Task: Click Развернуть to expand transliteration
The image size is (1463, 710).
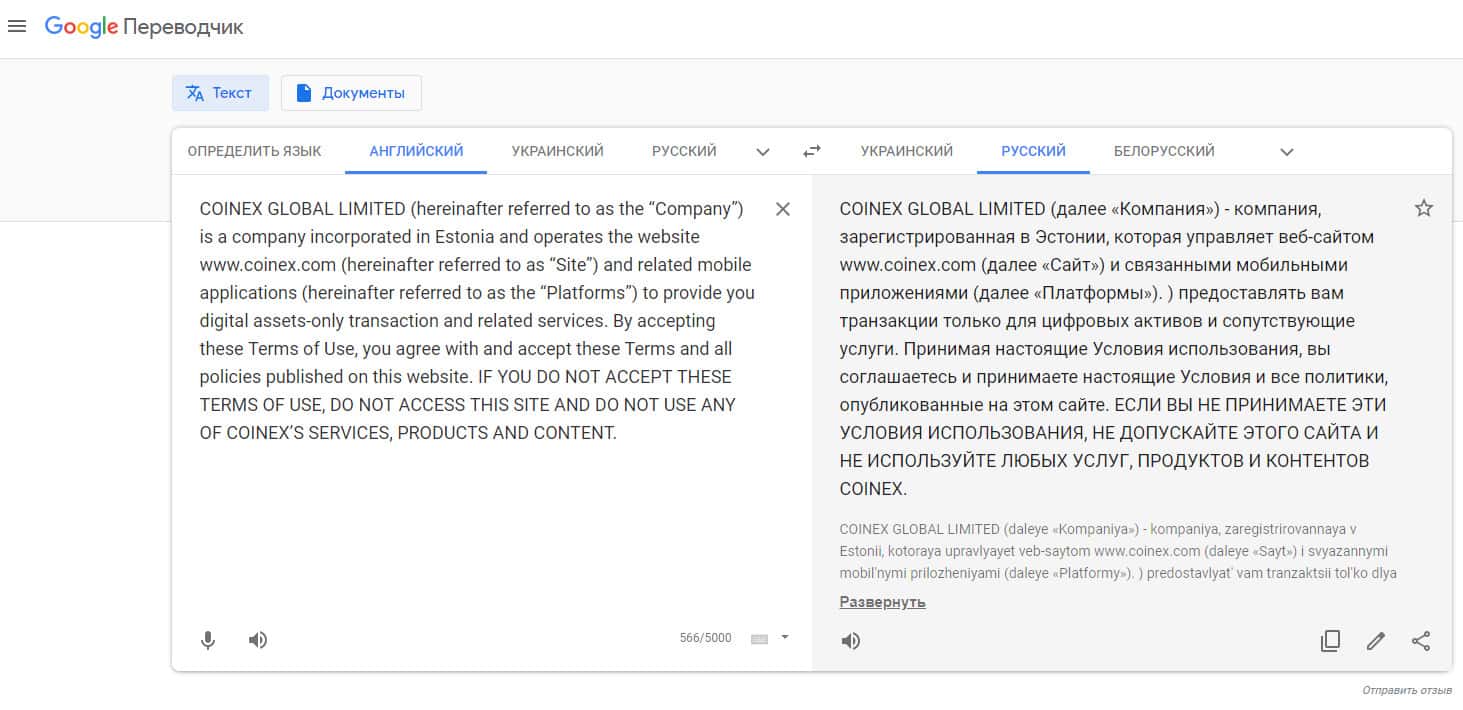Action: (882, 602)
